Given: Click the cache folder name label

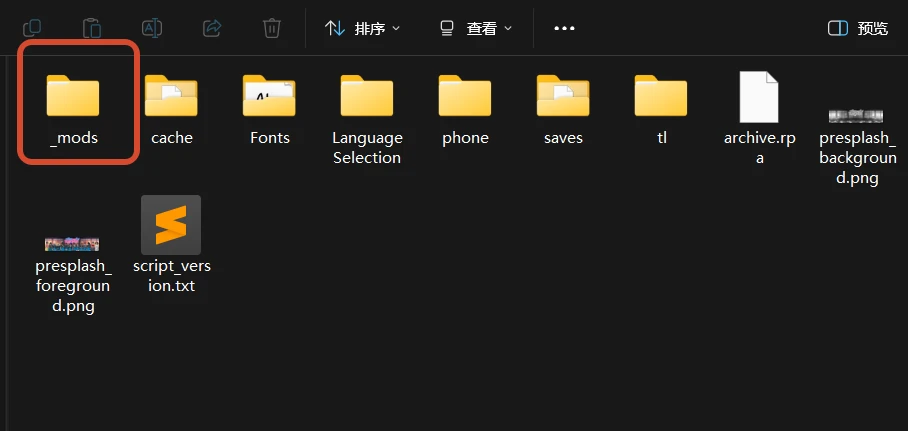Looking at the screenshot, I should (171, 138).
